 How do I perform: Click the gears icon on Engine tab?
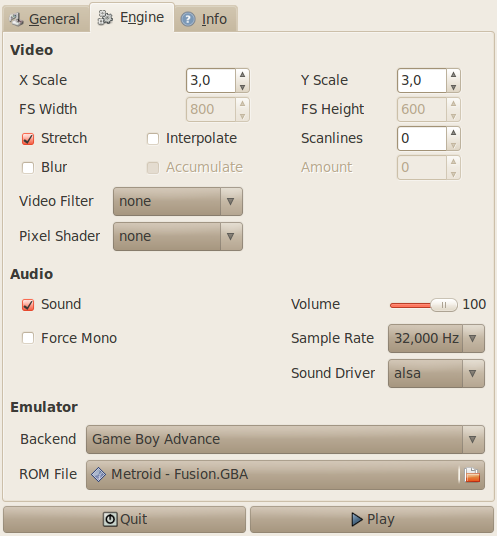coord(105,17)
